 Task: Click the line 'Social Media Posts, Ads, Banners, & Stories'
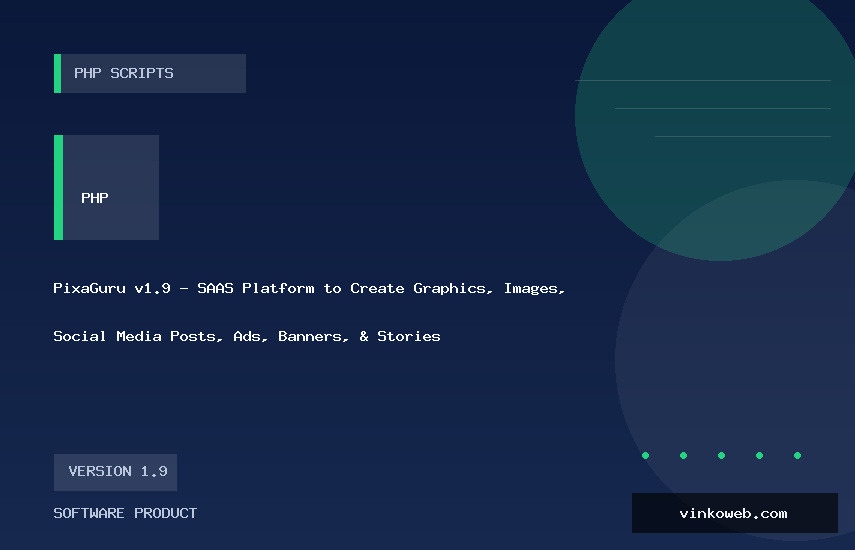click(x=247, y=336)
